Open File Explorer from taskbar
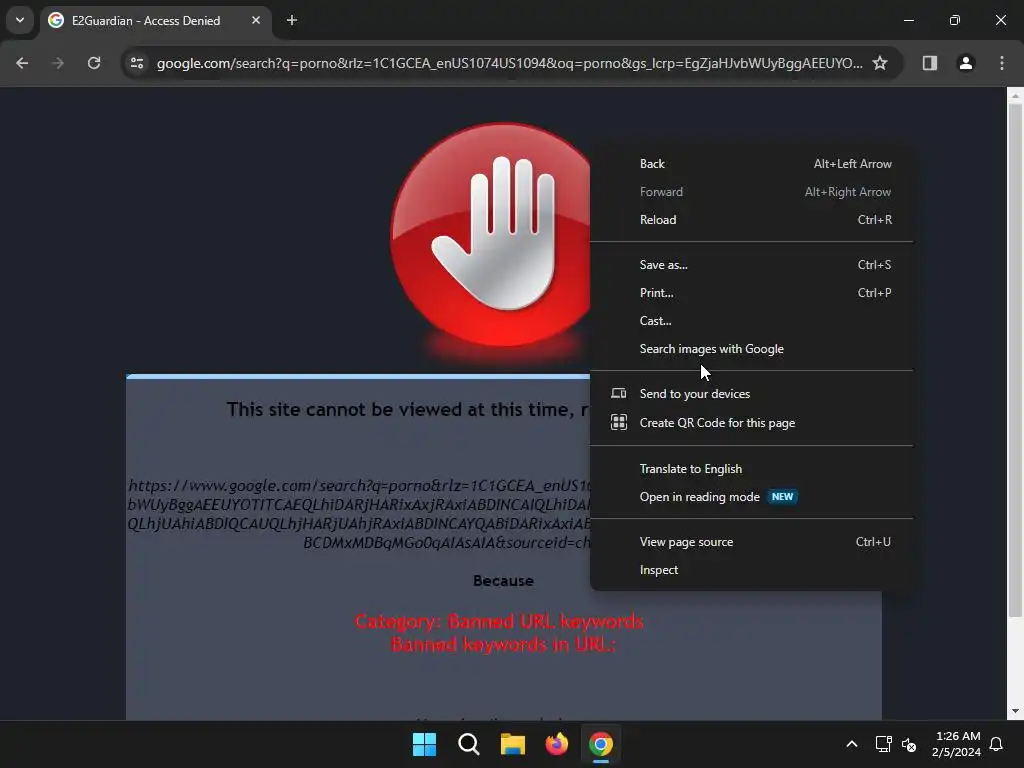 (x=513, y=744)
